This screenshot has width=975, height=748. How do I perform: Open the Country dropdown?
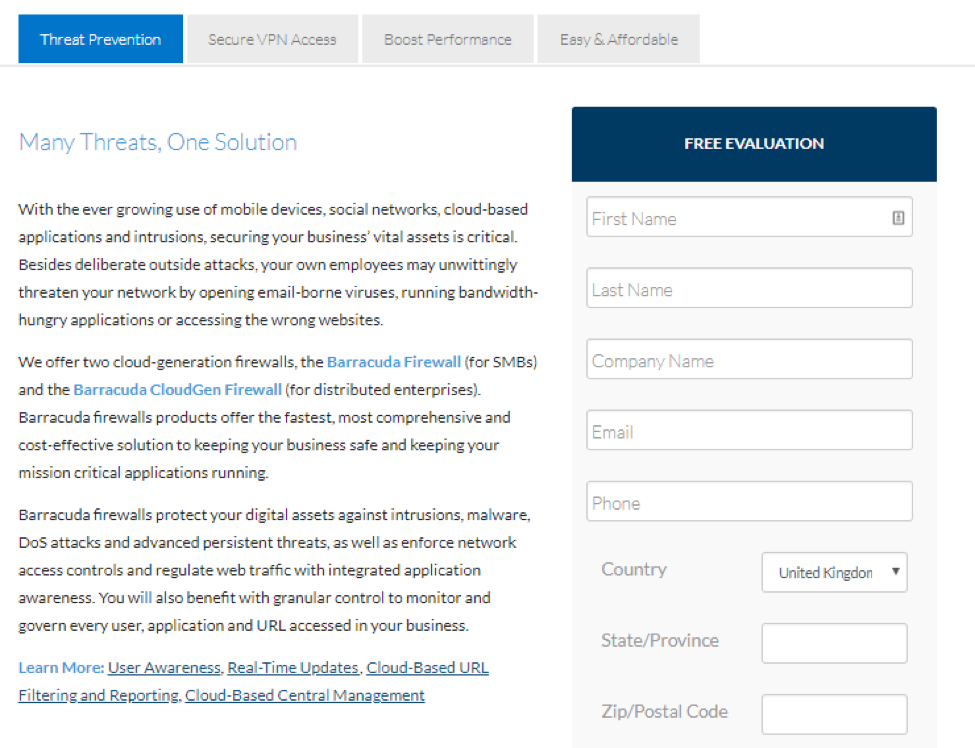pos(834,573)
